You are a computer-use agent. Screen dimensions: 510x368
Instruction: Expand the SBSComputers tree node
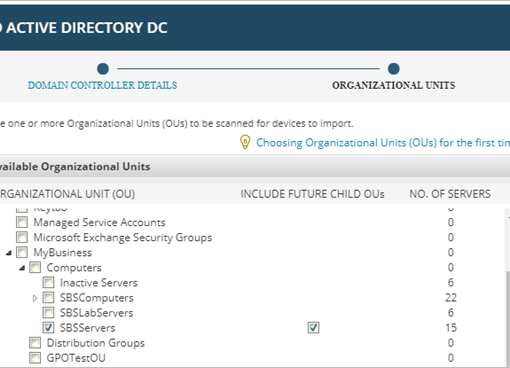pos(35,298)
